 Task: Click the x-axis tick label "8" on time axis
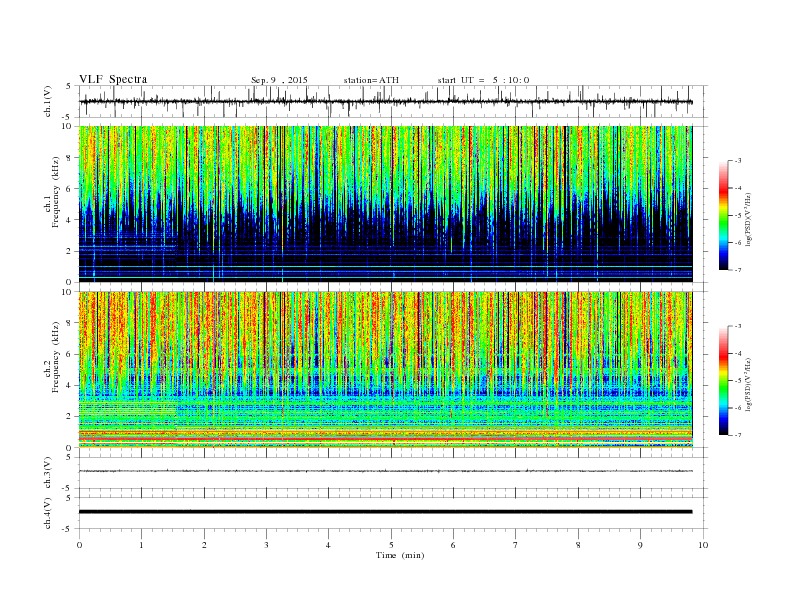tap(578, 545)
